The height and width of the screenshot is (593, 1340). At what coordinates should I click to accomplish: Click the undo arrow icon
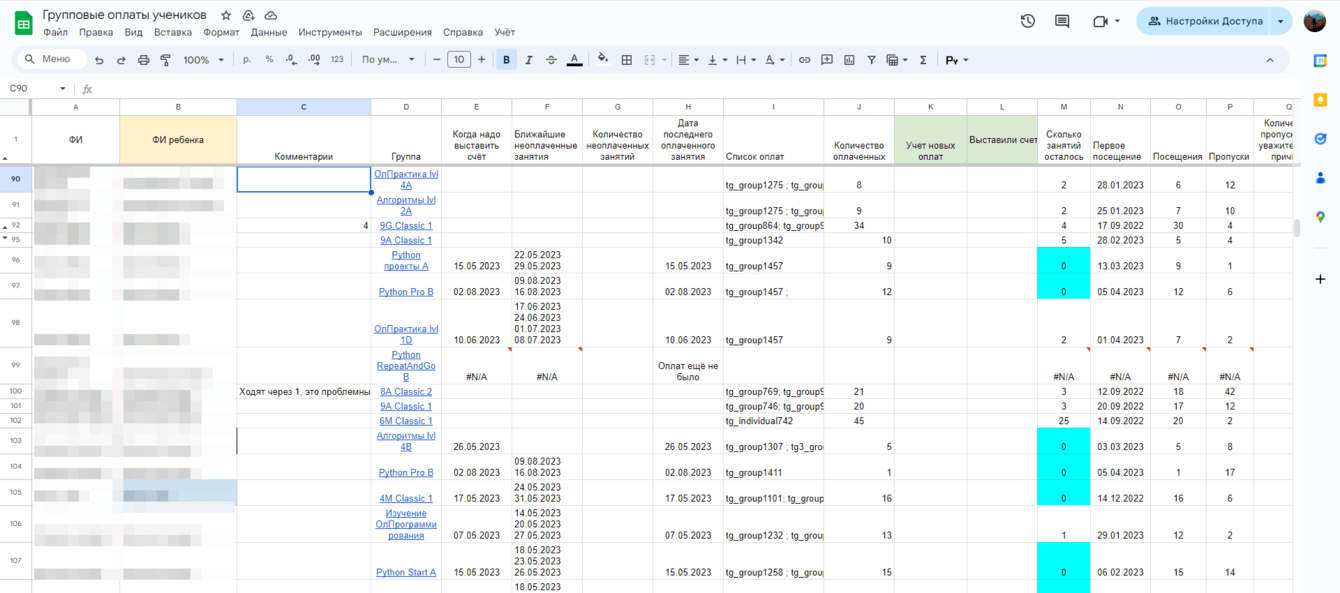click(x=99, y=60)
